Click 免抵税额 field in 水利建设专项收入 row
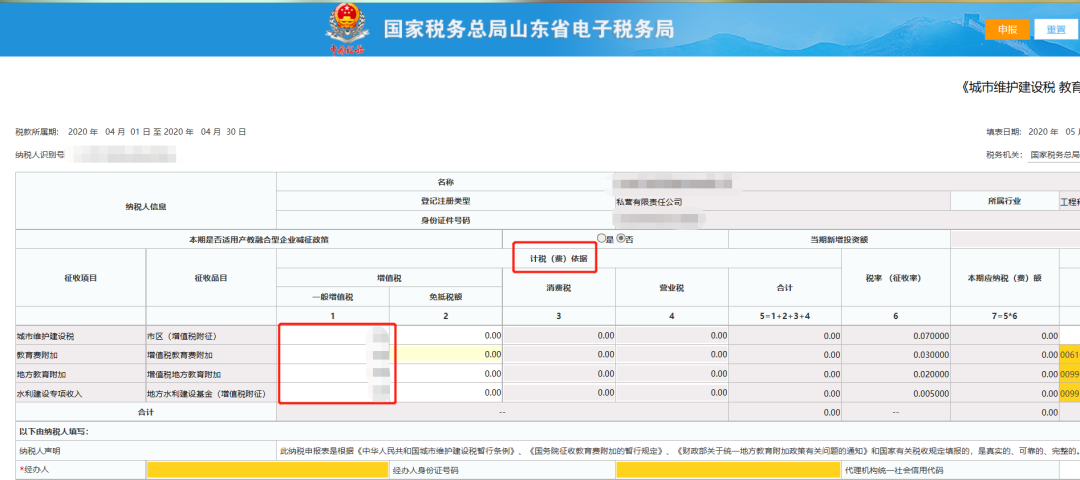The image size is (1080, 480). [446, 393]
